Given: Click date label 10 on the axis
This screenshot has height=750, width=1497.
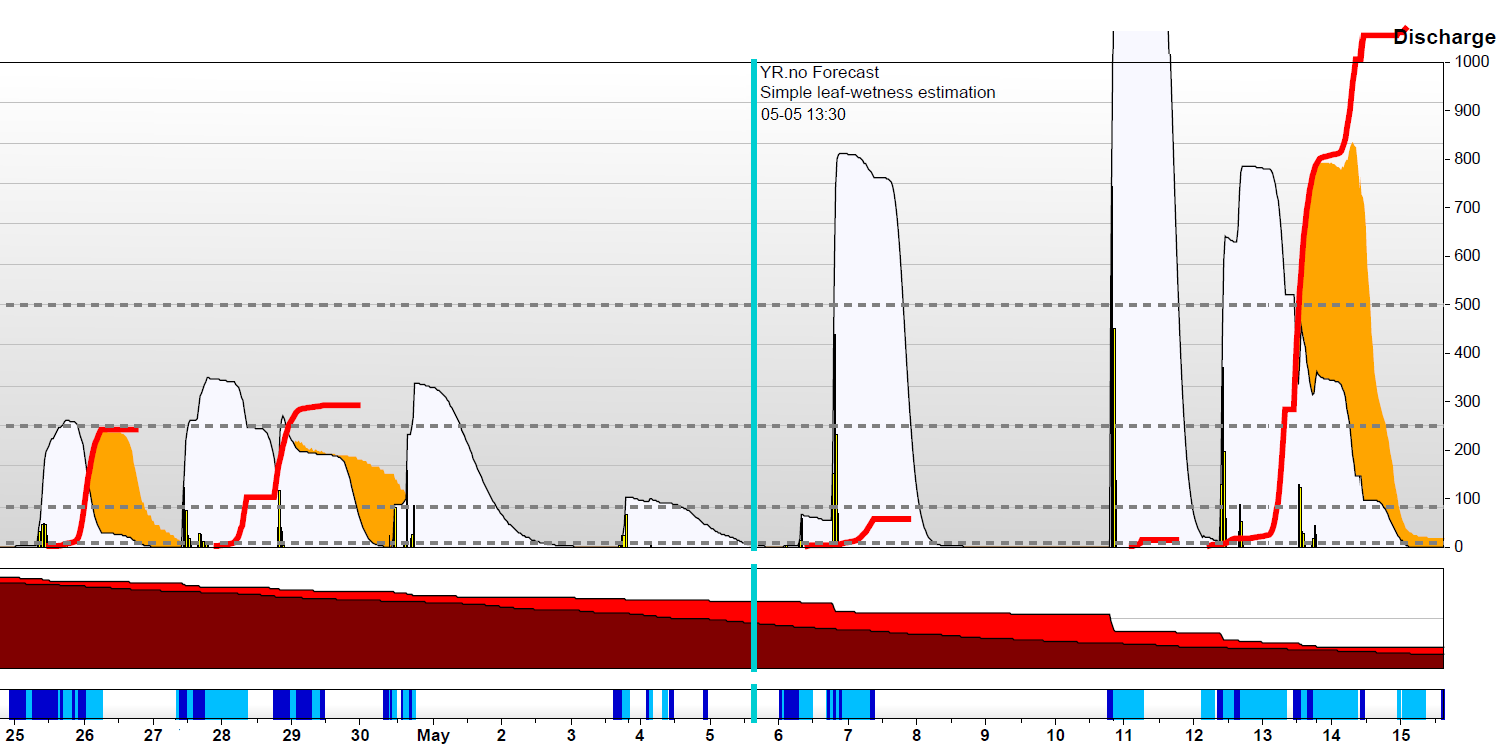Looking at the screenshot, I should (1055, 736).
